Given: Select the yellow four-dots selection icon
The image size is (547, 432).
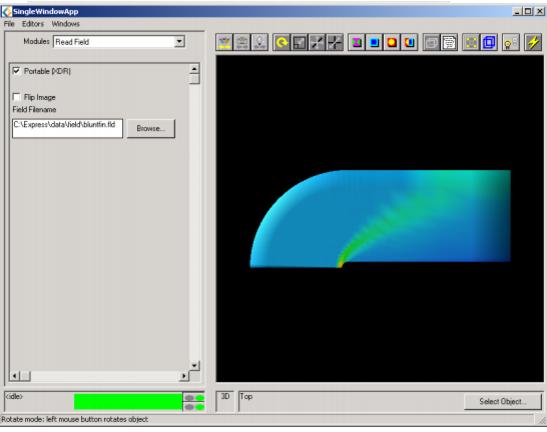Looking at the screenshot, I should click(x=471, y=43).
